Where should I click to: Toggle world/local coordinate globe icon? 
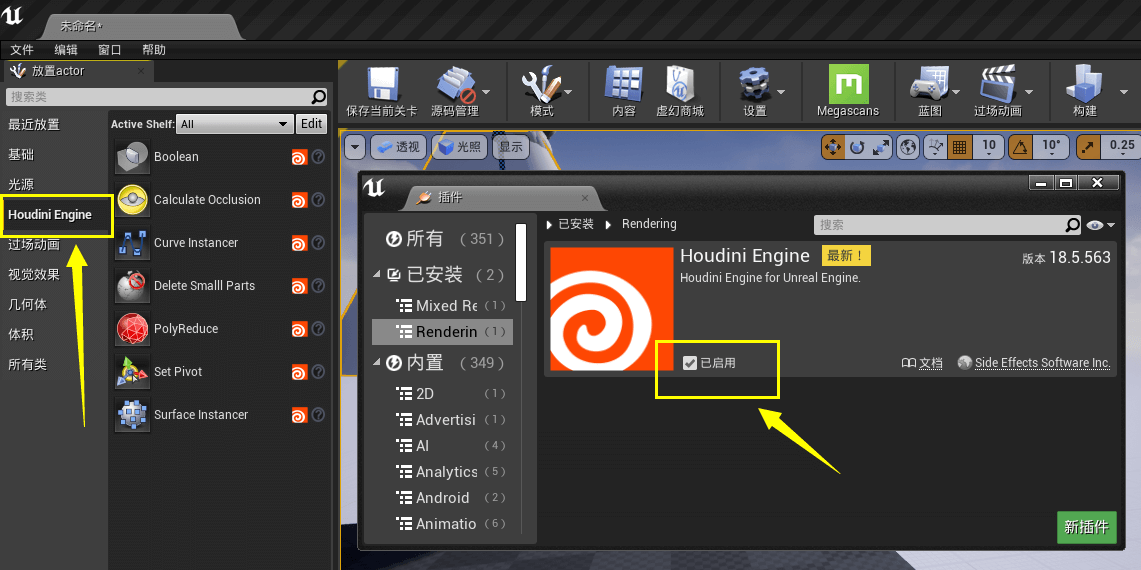[908, 146]
